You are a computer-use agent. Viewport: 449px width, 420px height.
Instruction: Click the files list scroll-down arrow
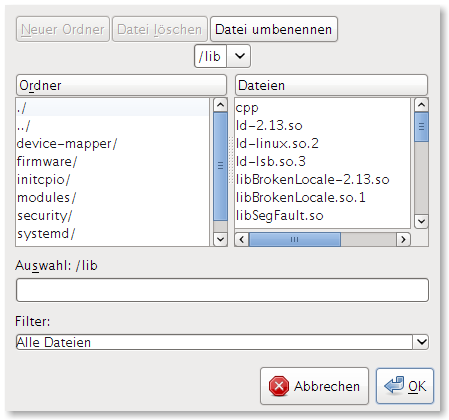pyautogui.click(x=421, y=221)
